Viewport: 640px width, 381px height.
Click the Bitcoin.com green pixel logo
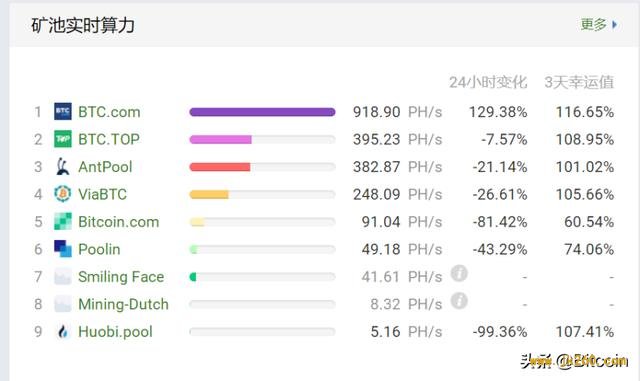(x=63, y=221)
